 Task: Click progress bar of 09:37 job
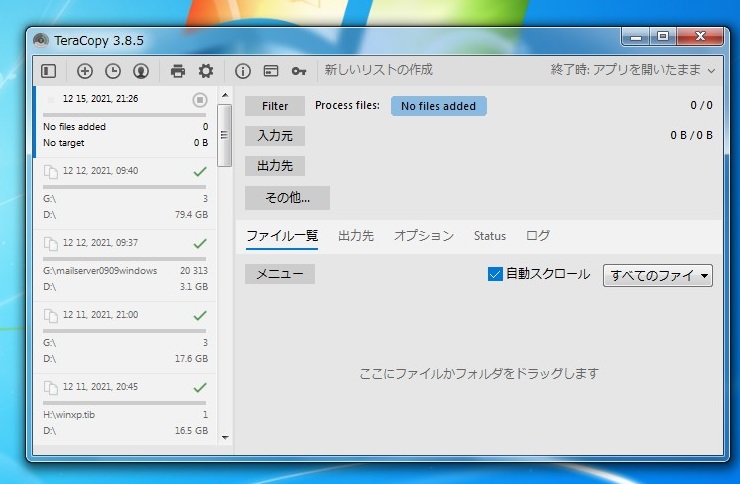click(x=125, y=259)
